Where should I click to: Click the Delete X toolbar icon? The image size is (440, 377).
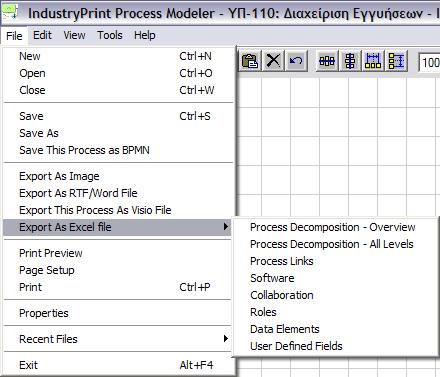[x=273, y=61]
